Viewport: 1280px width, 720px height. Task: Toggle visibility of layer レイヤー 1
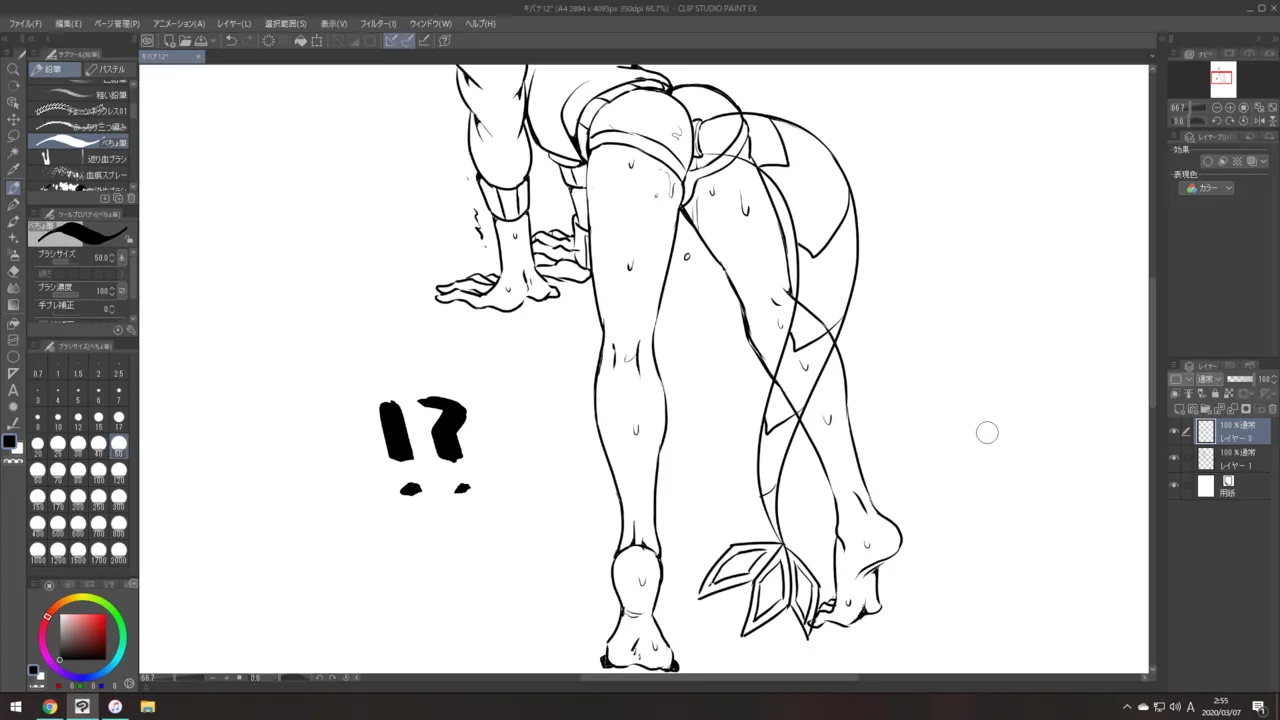click(1174, 458)
